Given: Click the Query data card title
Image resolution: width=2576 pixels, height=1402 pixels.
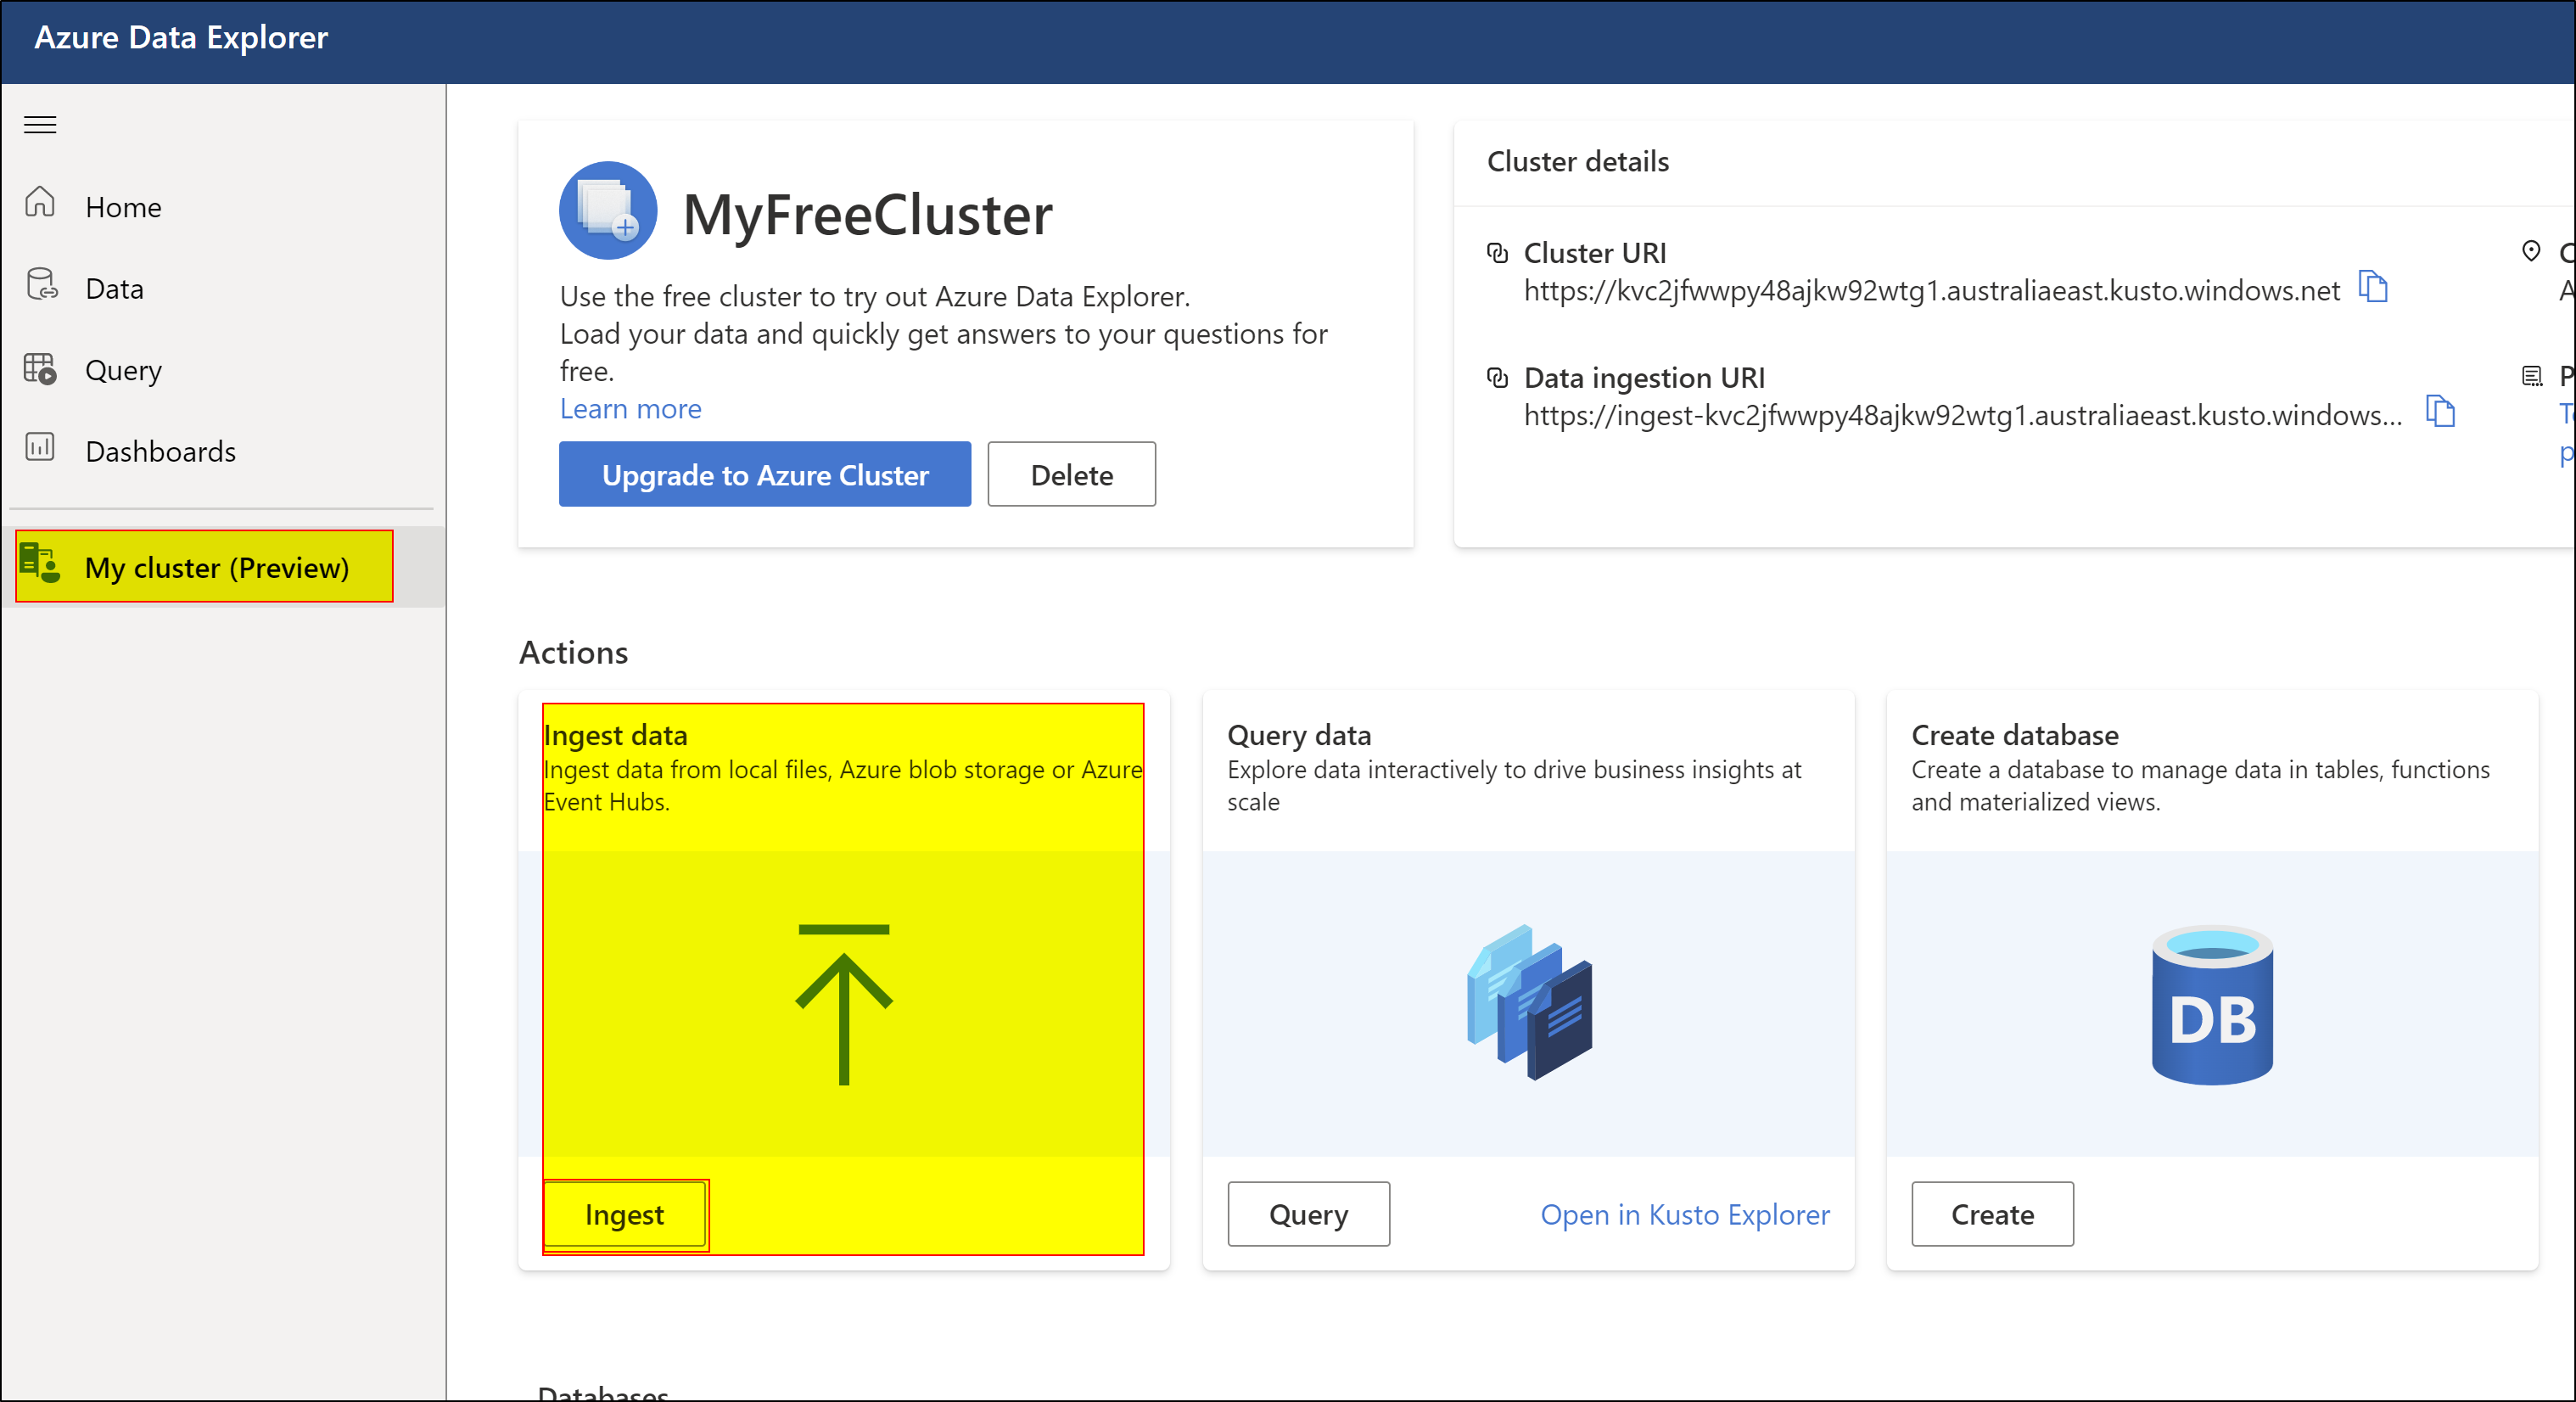Looking at the screenshot, I should [x=1299, y=736].
